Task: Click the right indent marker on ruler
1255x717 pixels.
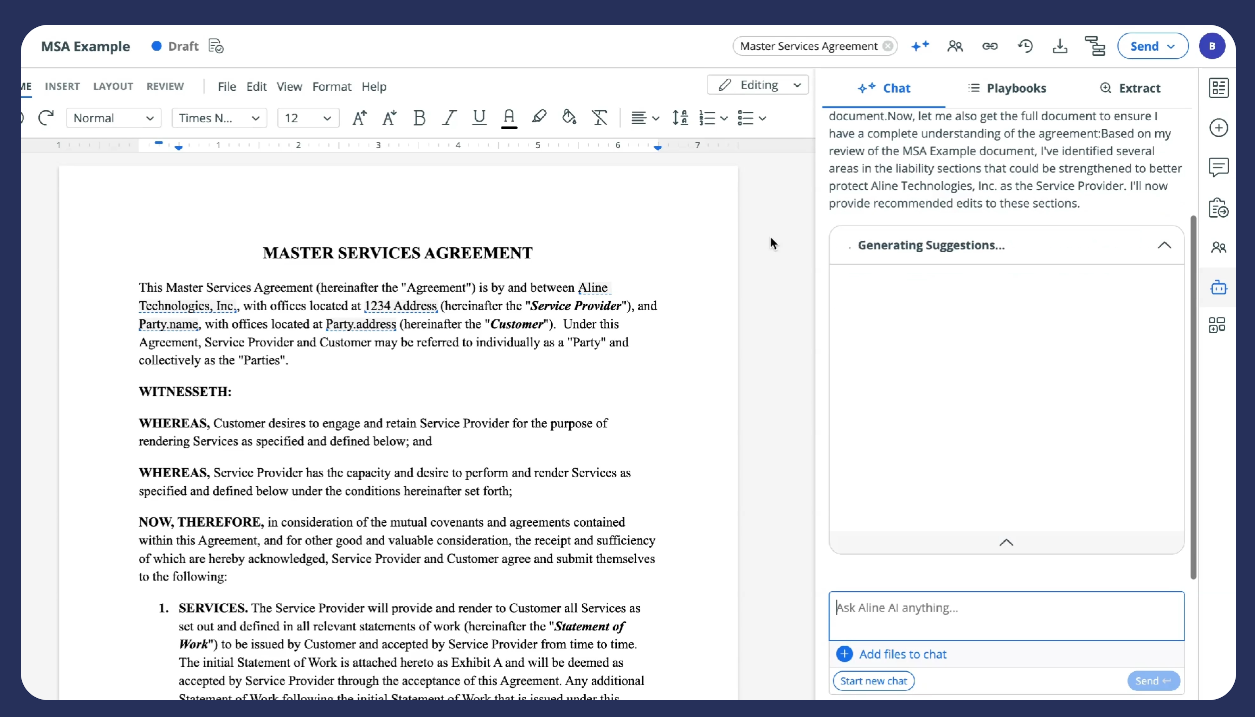Action: [657, 147]
